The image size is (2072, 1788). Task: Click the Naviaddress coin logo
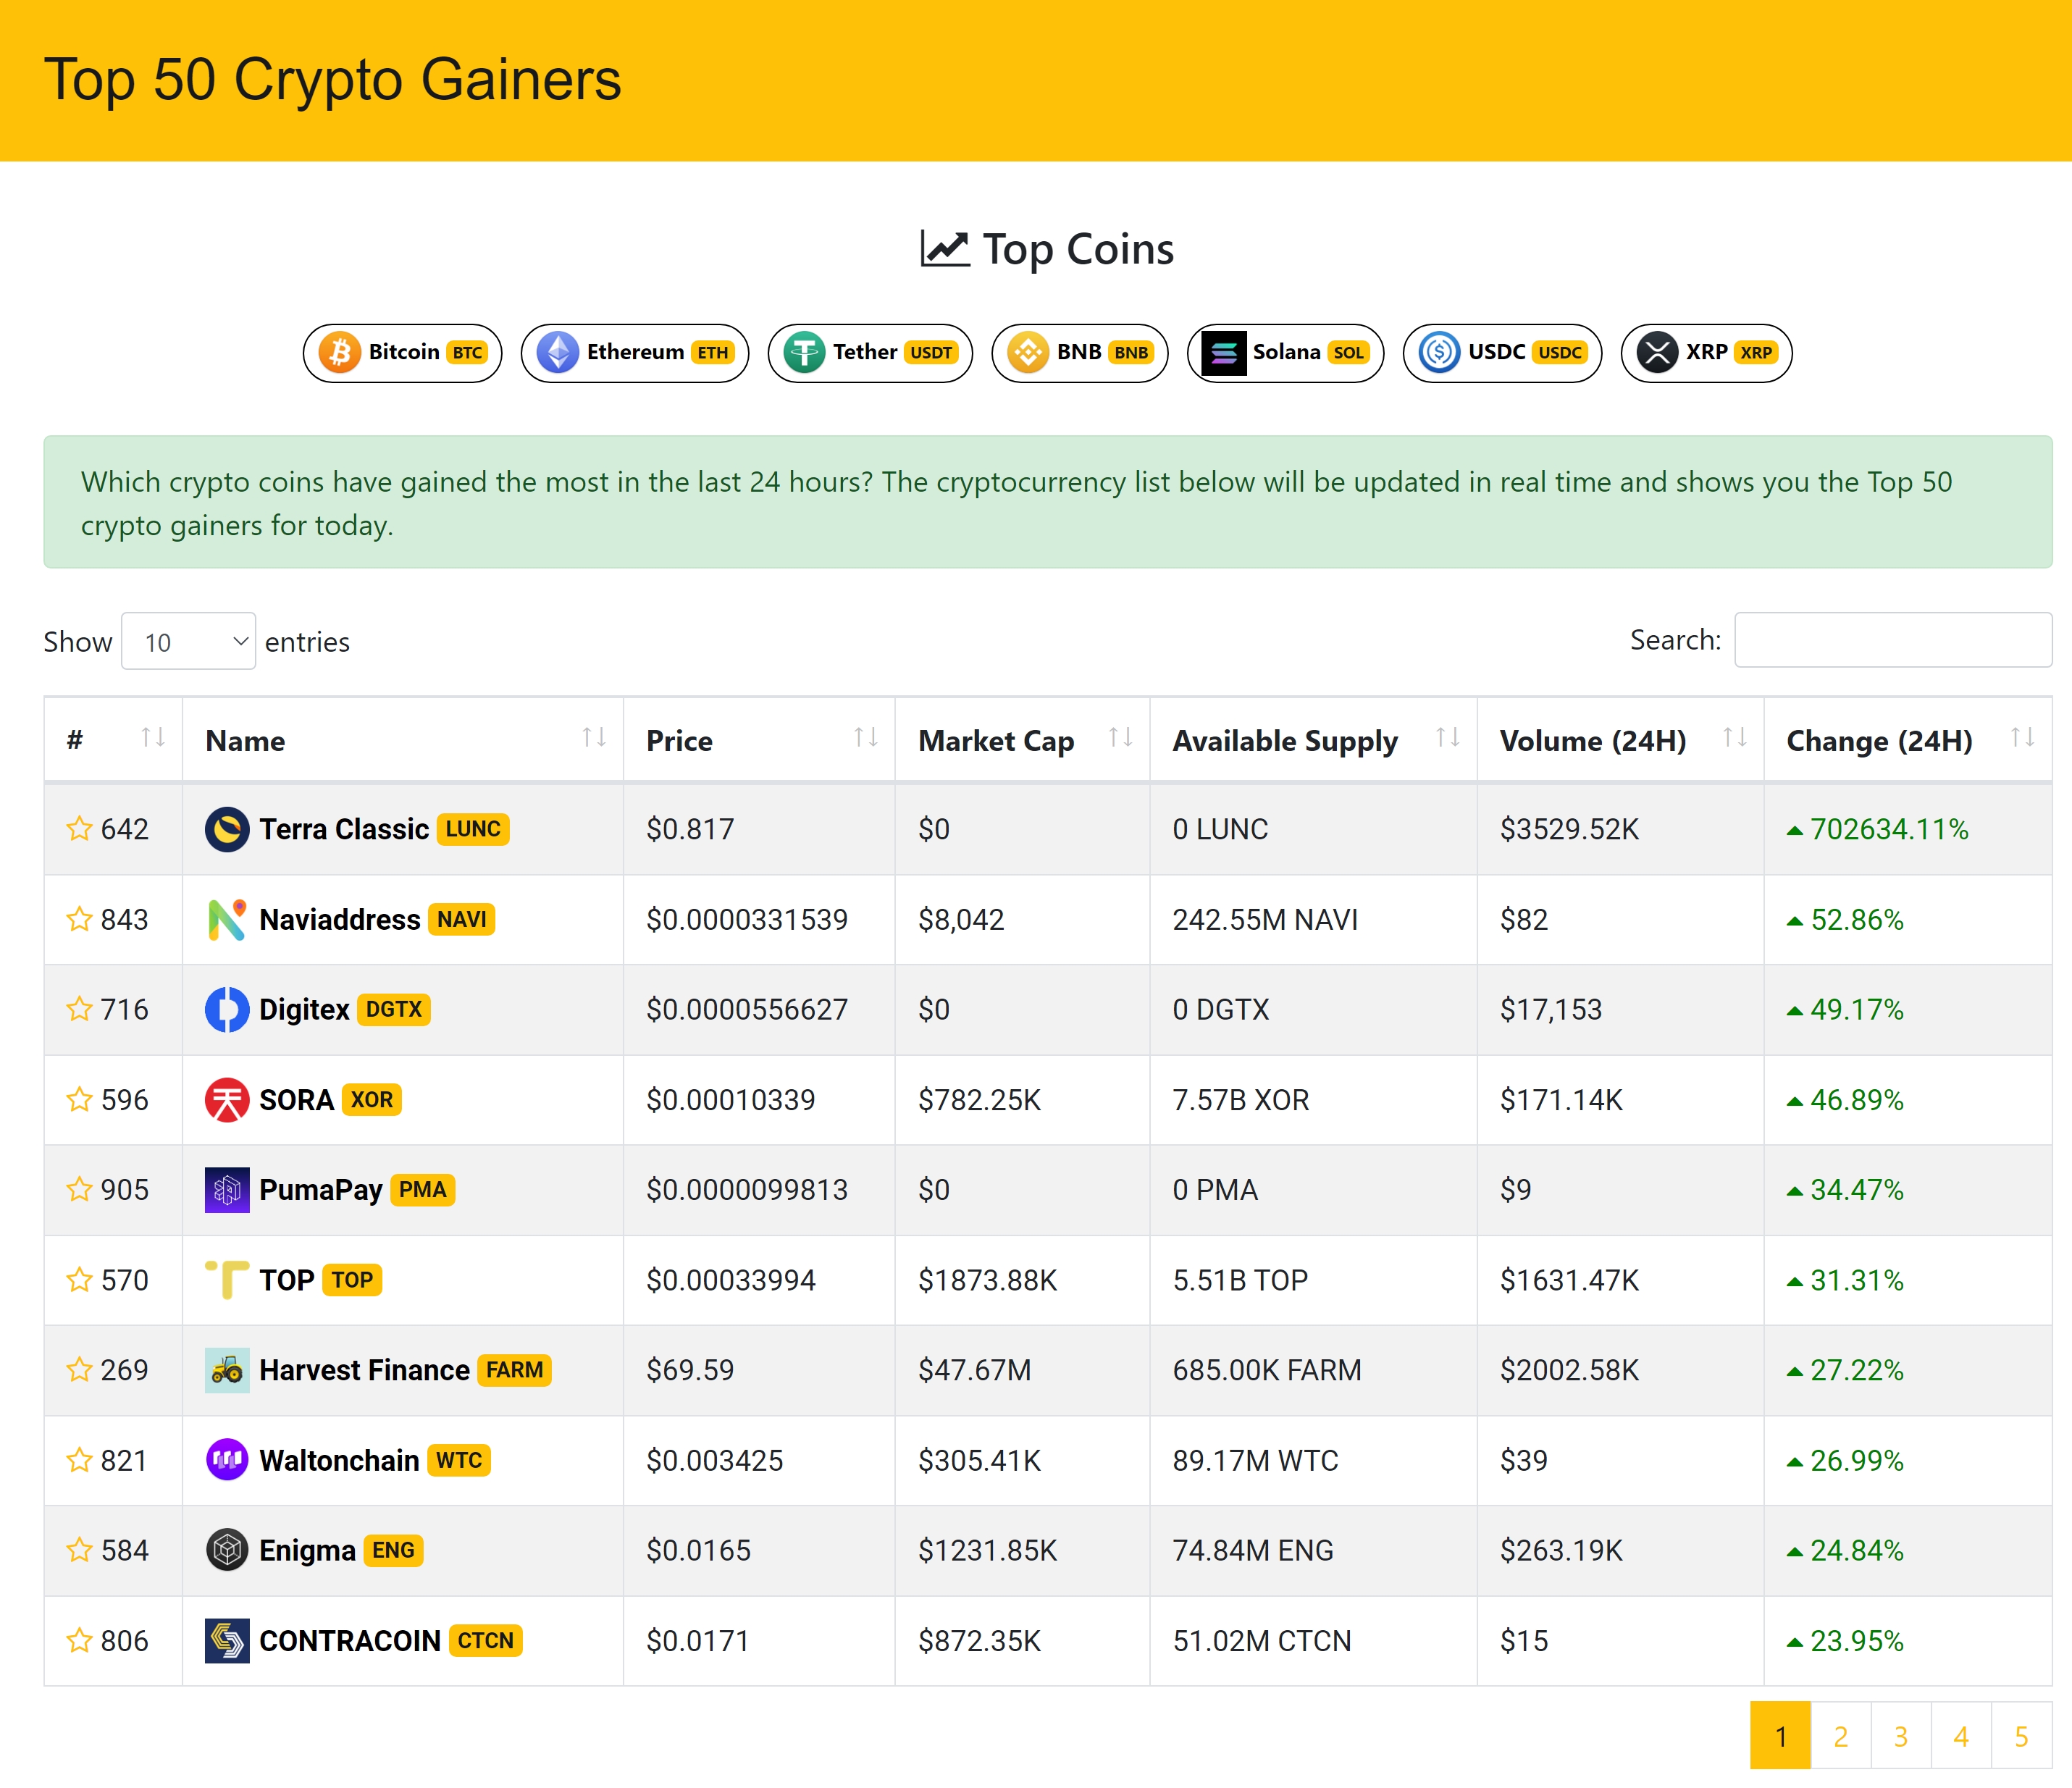pos(227,919)
